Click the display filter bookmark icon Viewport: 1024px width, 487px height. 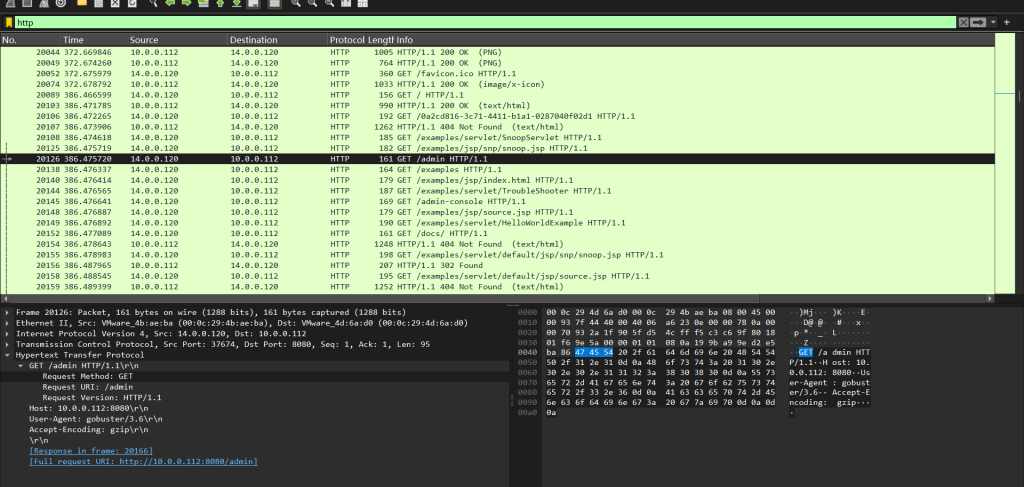(9, 22)
